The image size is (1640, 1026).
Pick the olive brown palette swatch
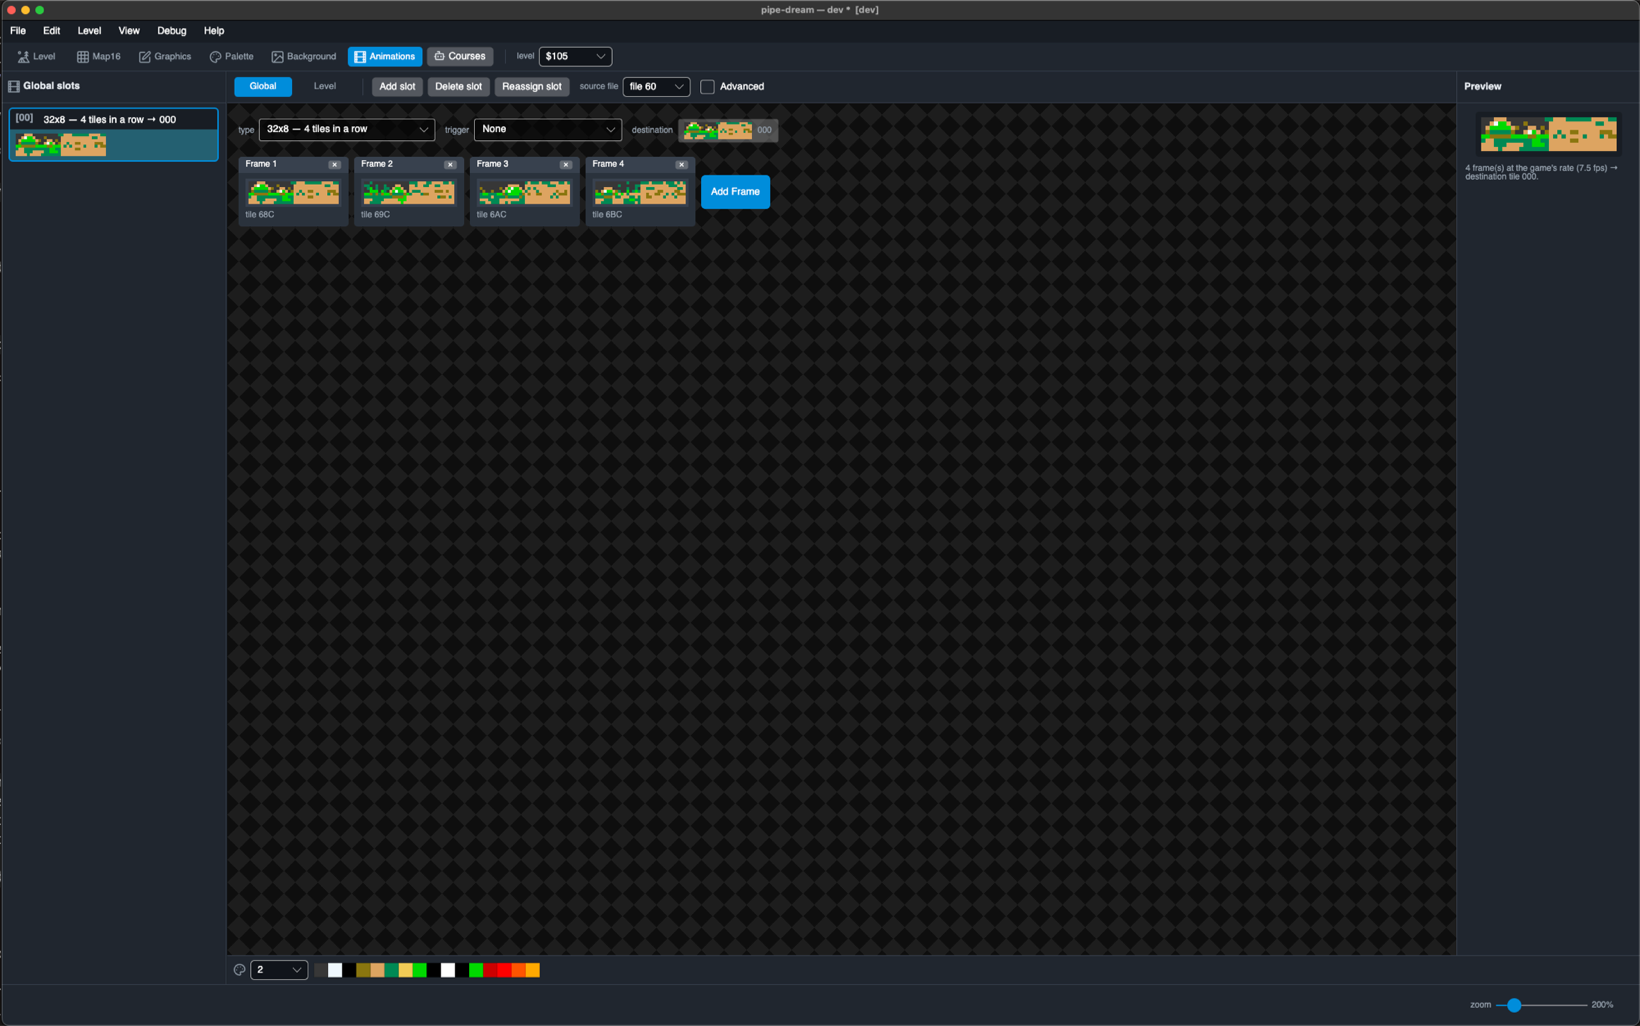click(x=363, y=970)
